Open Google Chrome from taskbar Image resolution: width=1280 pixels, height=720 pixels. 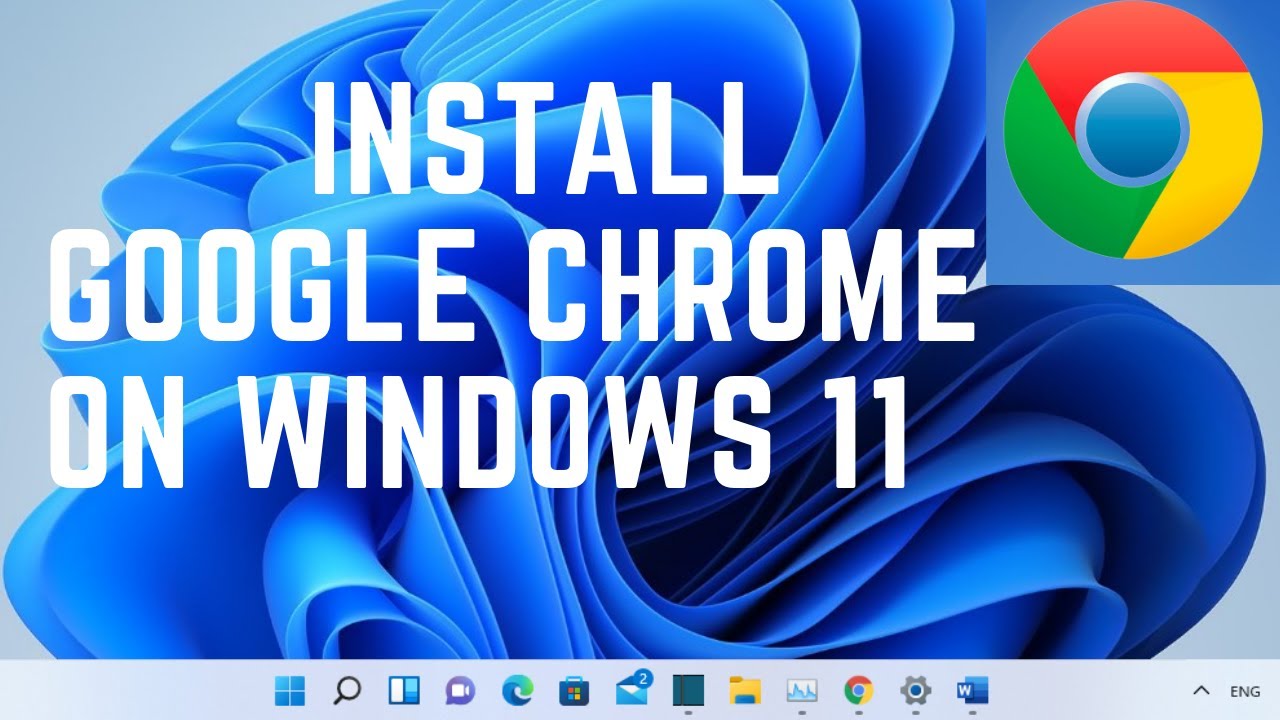point(858,690)
